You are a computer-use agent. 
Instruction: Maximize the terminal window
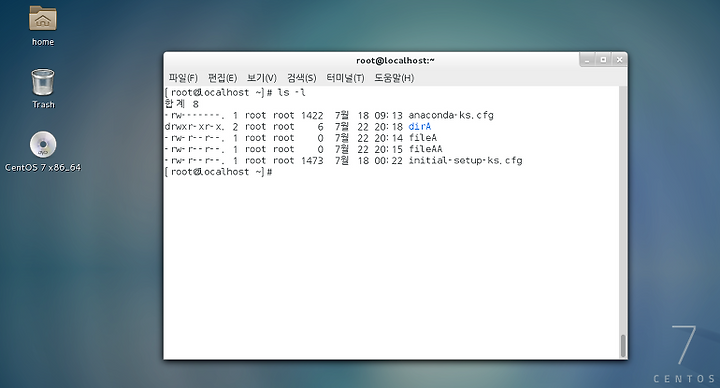603,60
